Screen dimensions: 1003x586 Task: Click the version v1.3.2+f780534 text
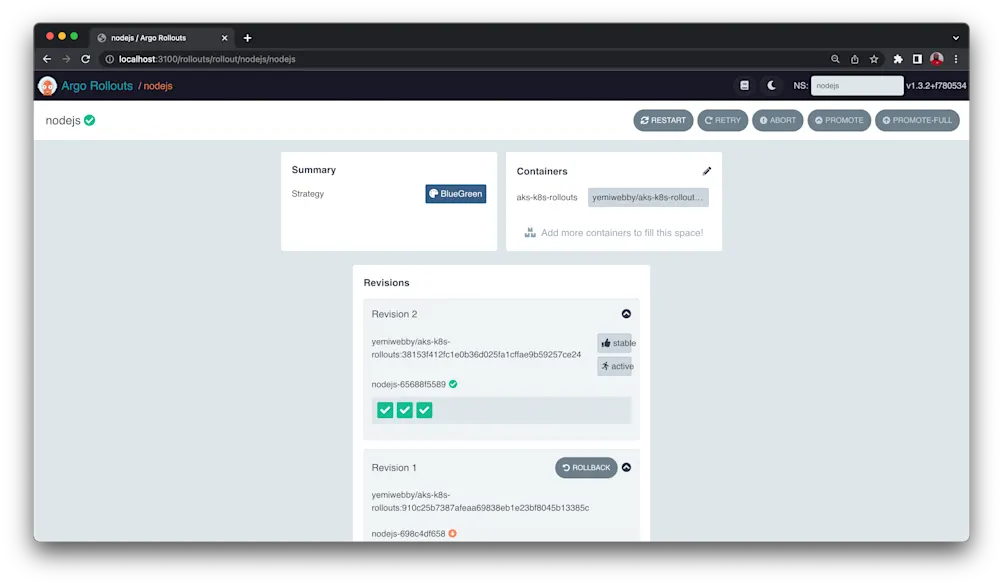936,86
